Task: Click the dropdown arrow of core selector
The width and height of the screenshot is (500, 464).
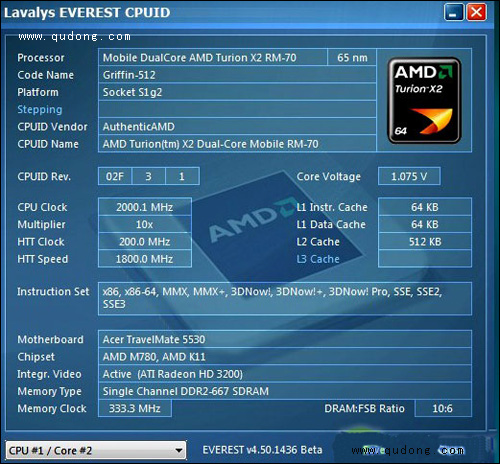Action: (179, 451)
